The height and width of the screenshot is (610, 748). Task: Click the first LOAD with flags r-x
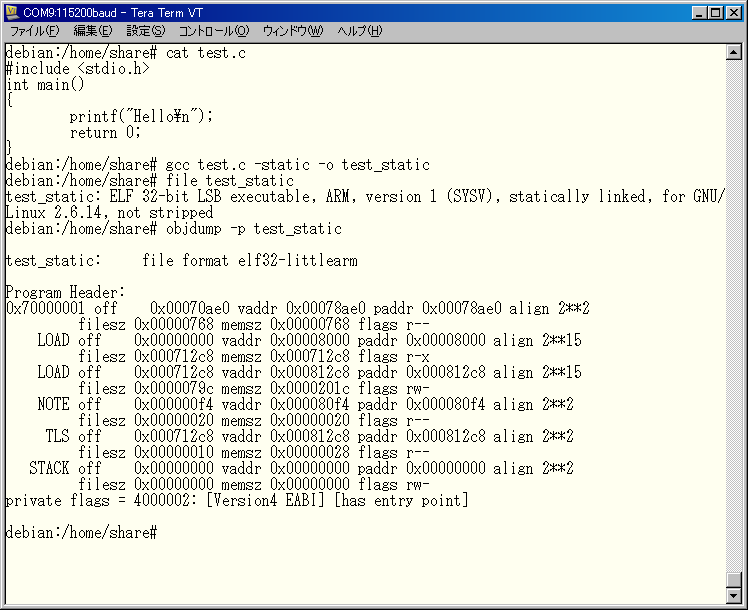53,341
